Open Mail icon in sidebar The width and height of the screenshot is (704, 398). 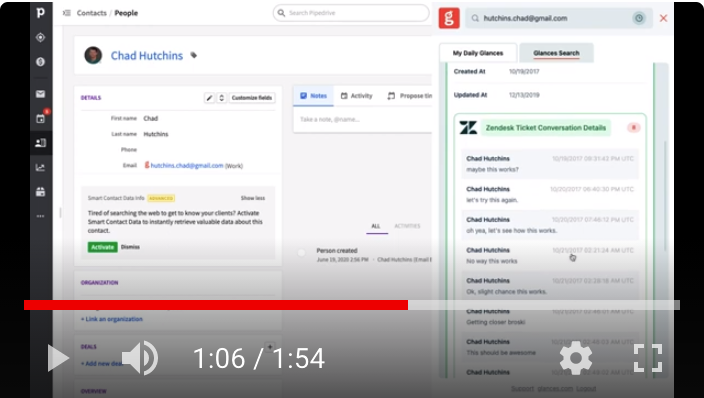pos(40,94)
